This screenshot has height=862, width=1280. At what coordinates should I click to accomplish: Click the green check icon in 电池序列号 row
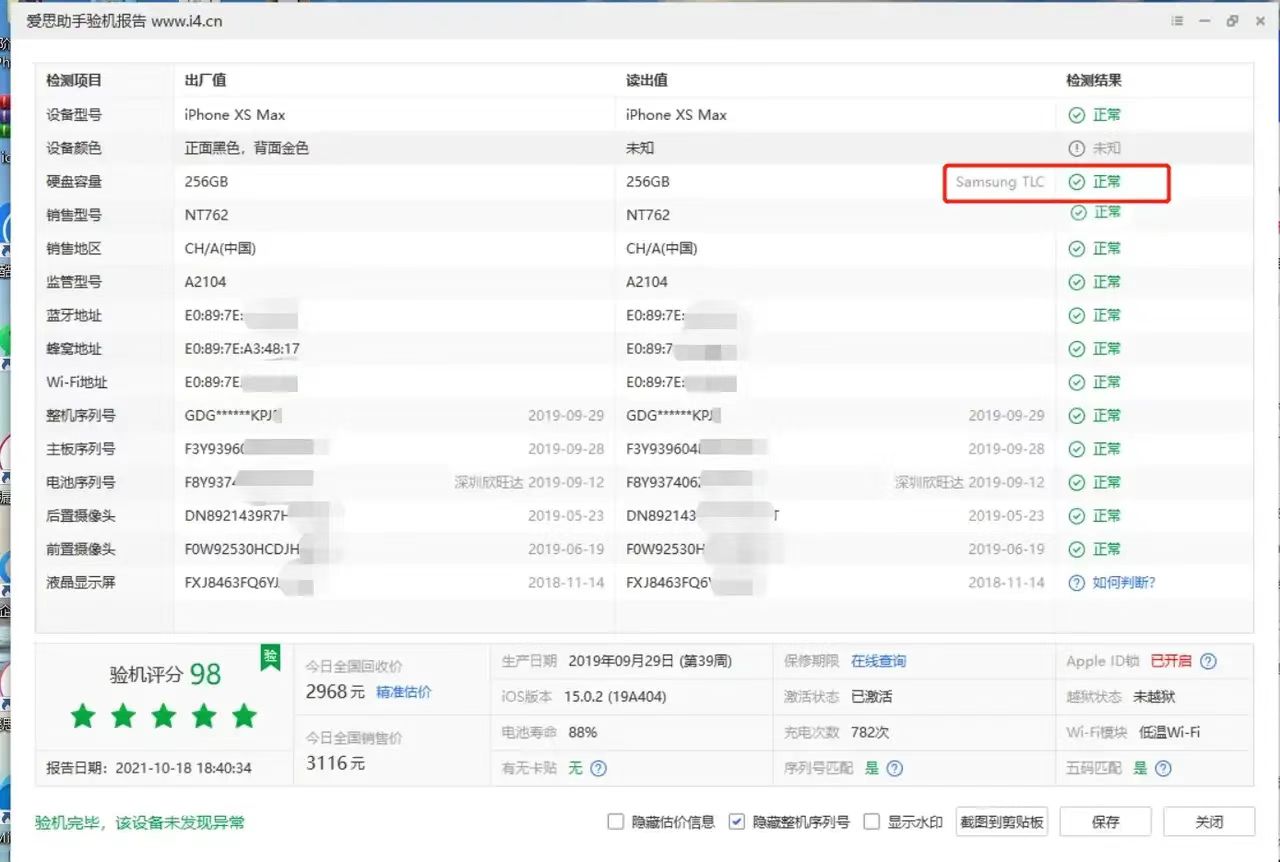pyautogui.click(x=1076, y=482)
